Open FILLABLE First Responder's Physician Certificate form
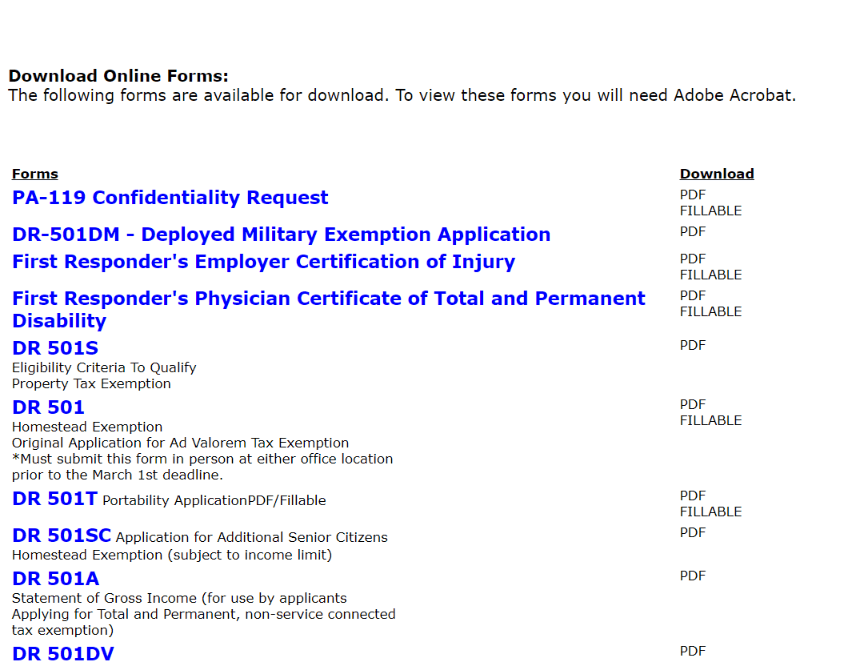Image resolution: width=848 pixels, height=666 pixels. coord(711,312)
